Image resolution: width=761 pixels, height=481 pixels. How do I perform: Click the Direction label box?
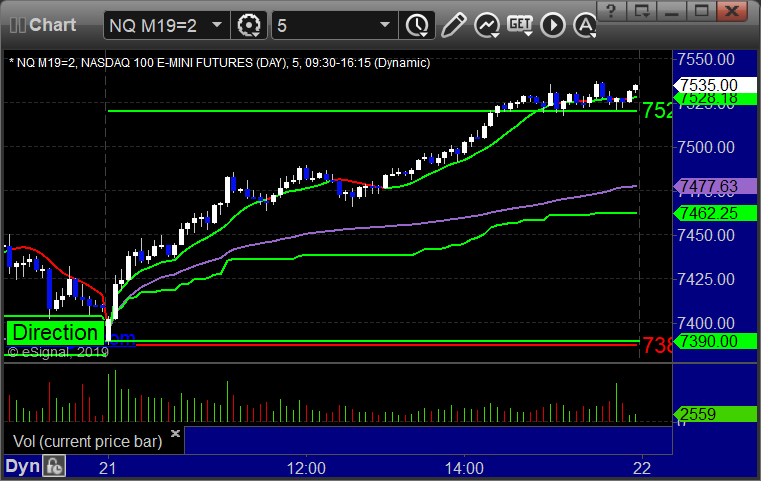(x=55, y=333)
